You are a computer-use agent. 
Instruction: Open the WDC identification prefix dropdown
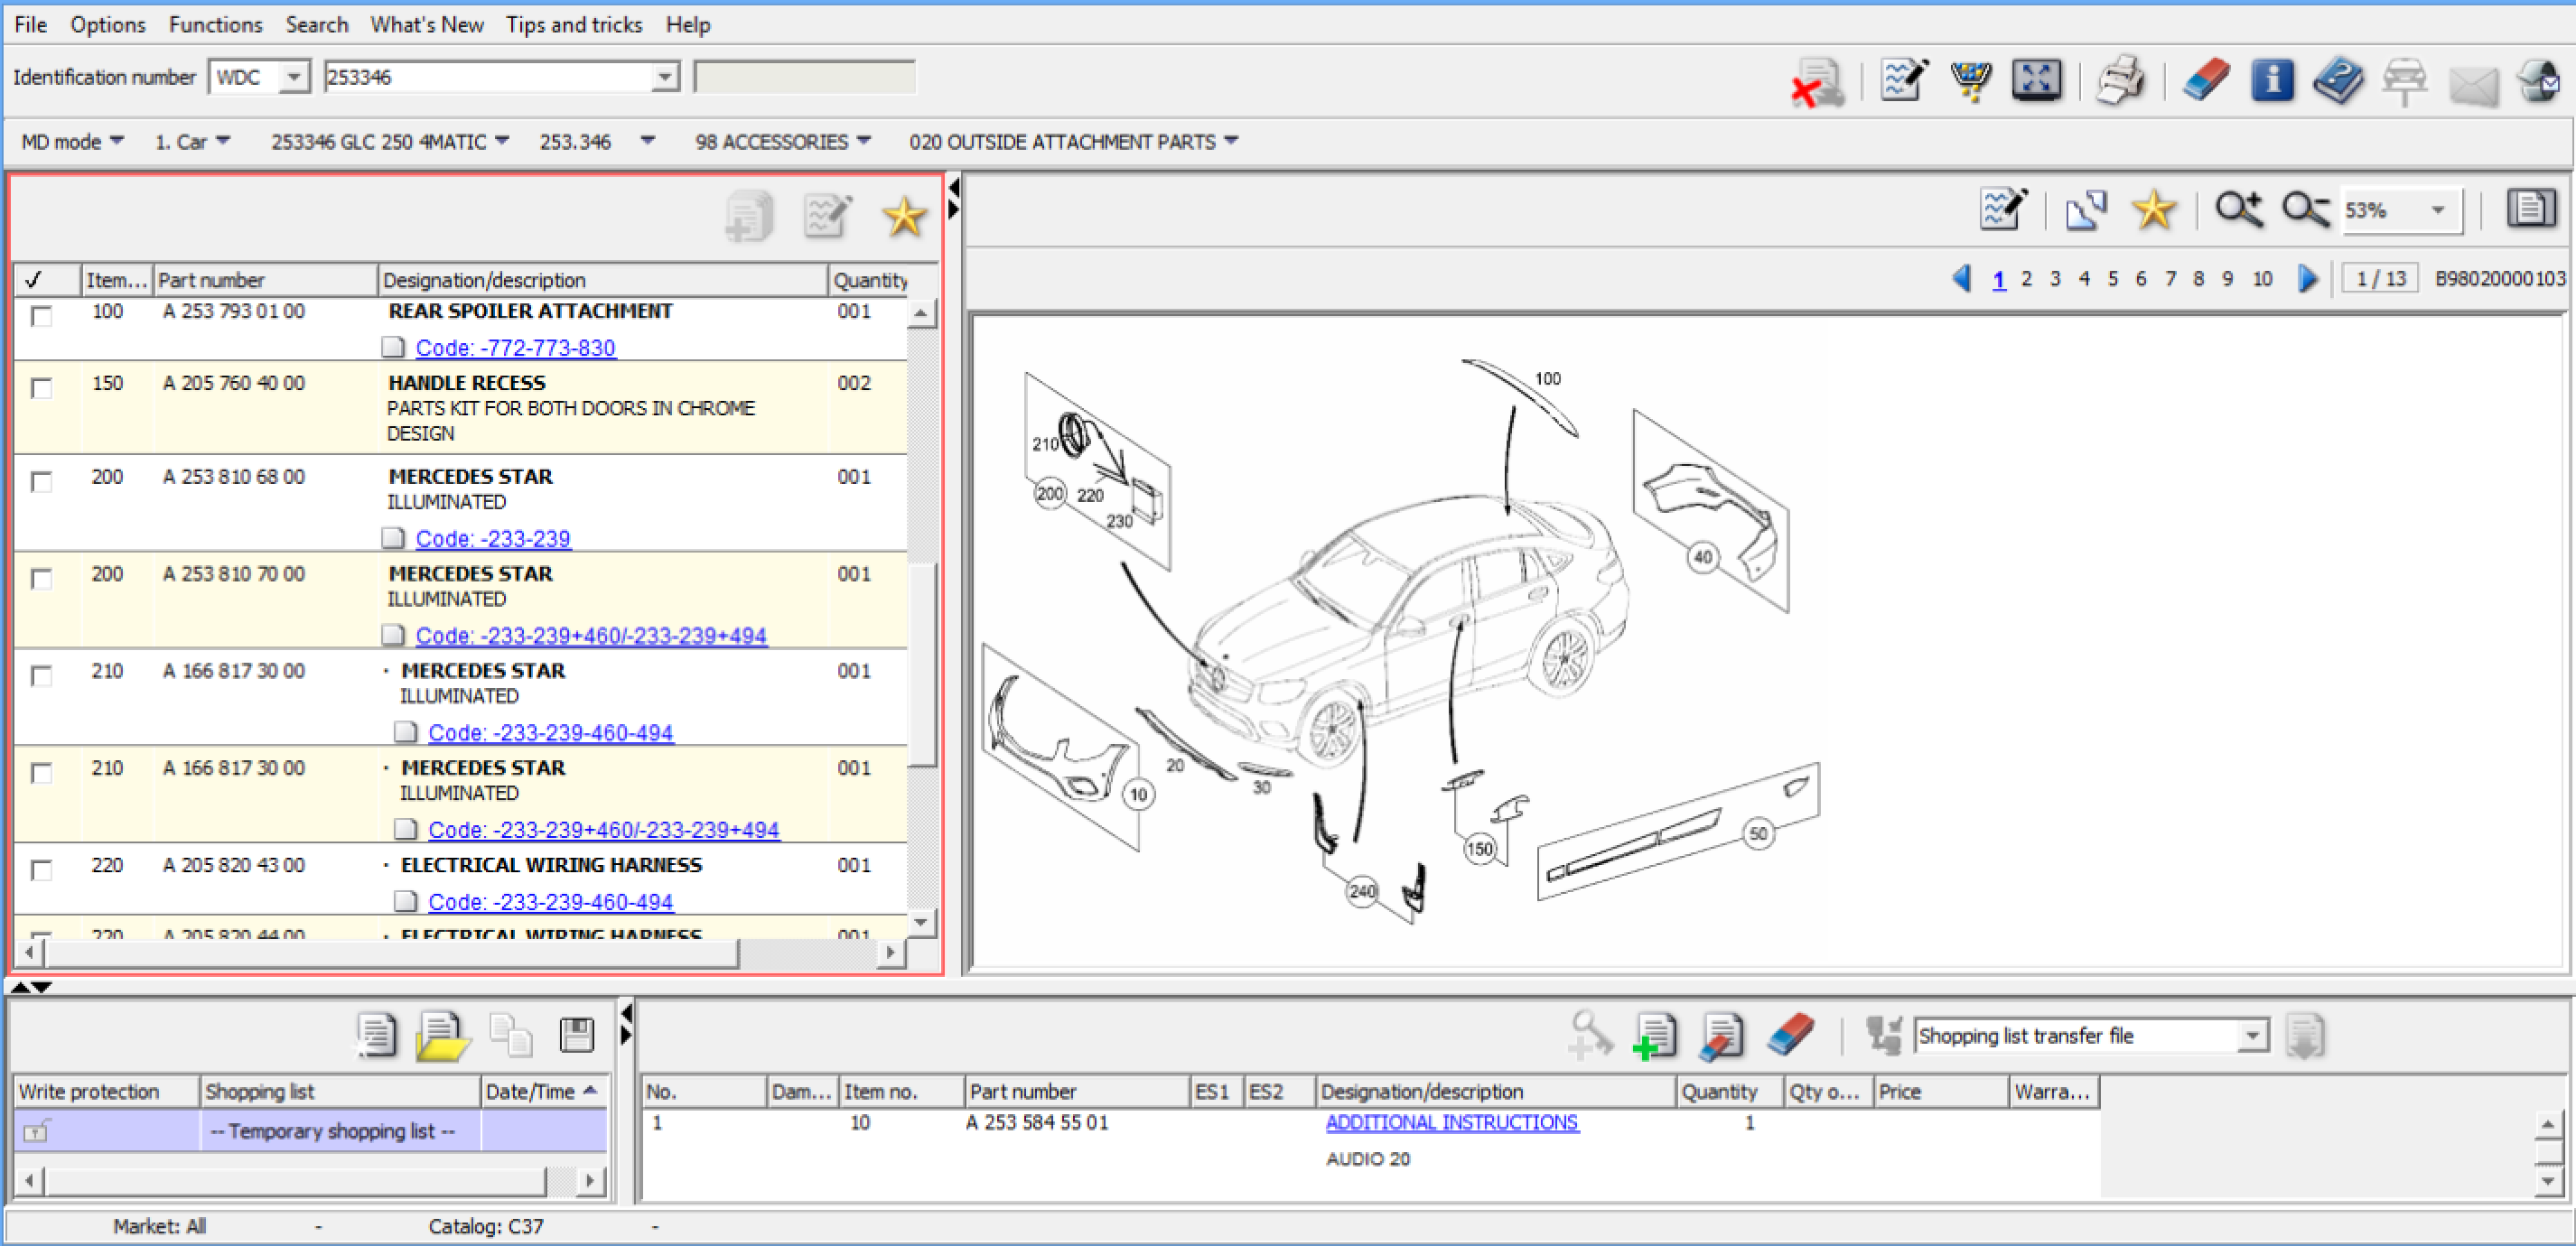(293, 77)
